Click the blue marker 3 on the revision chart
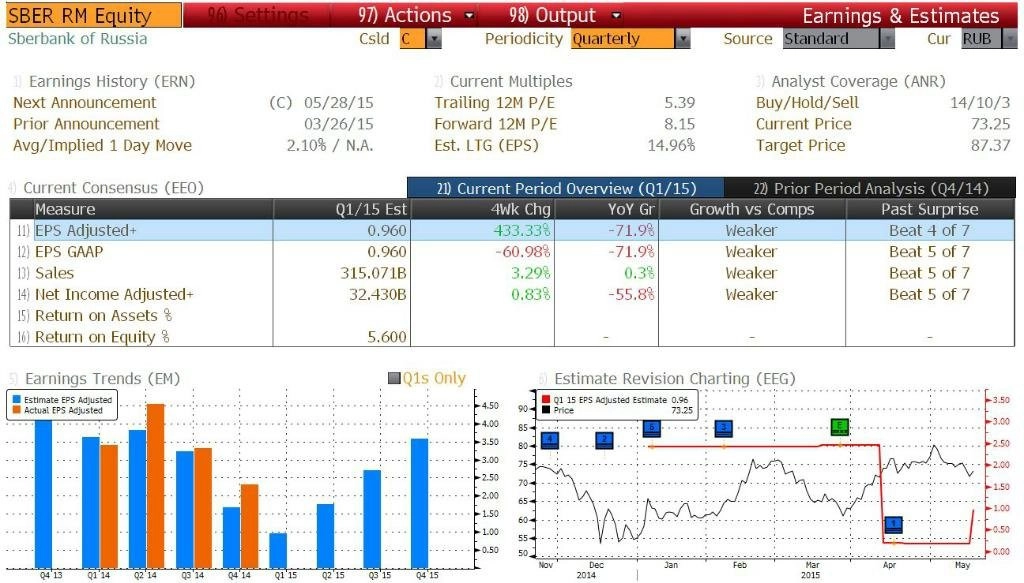The image size is (1024, 583). point(724,428)
